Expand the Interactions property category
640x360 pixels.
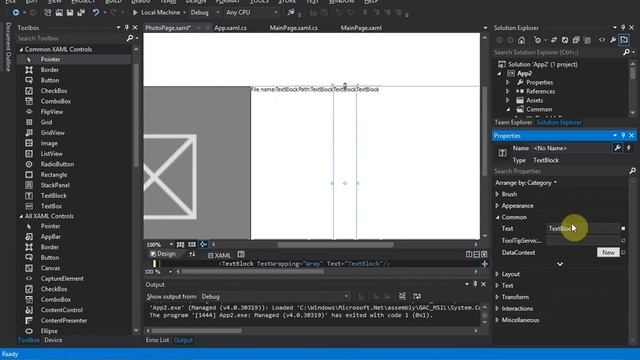[x=497, y=309]
